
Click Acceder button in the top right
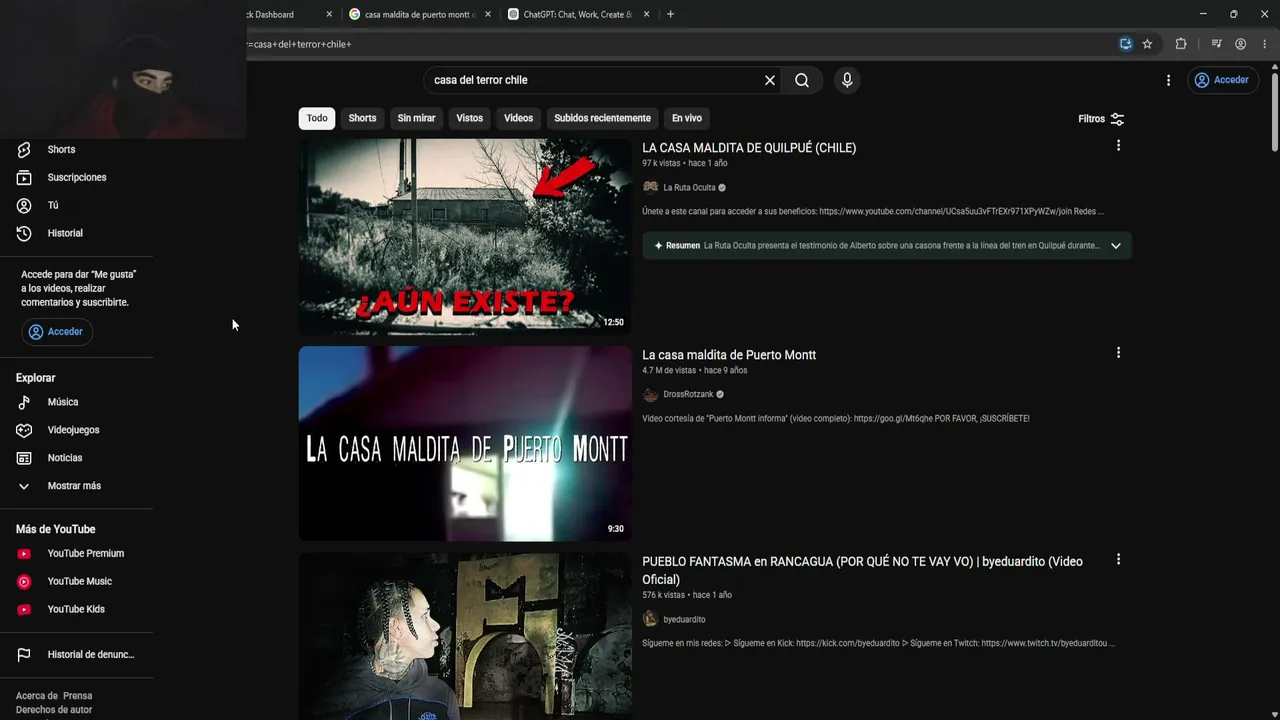point(1222,80)
